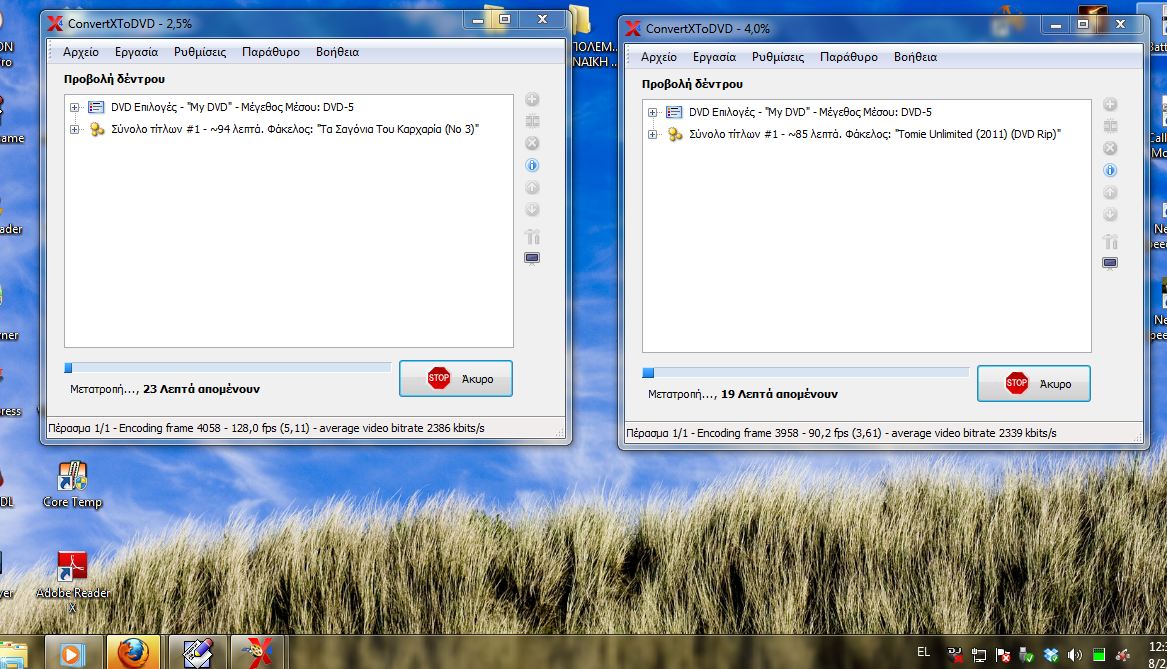This screenshot has width=1167, height=669.
Task: Open the Dropbox tray icon
Action: (1051, 655)
